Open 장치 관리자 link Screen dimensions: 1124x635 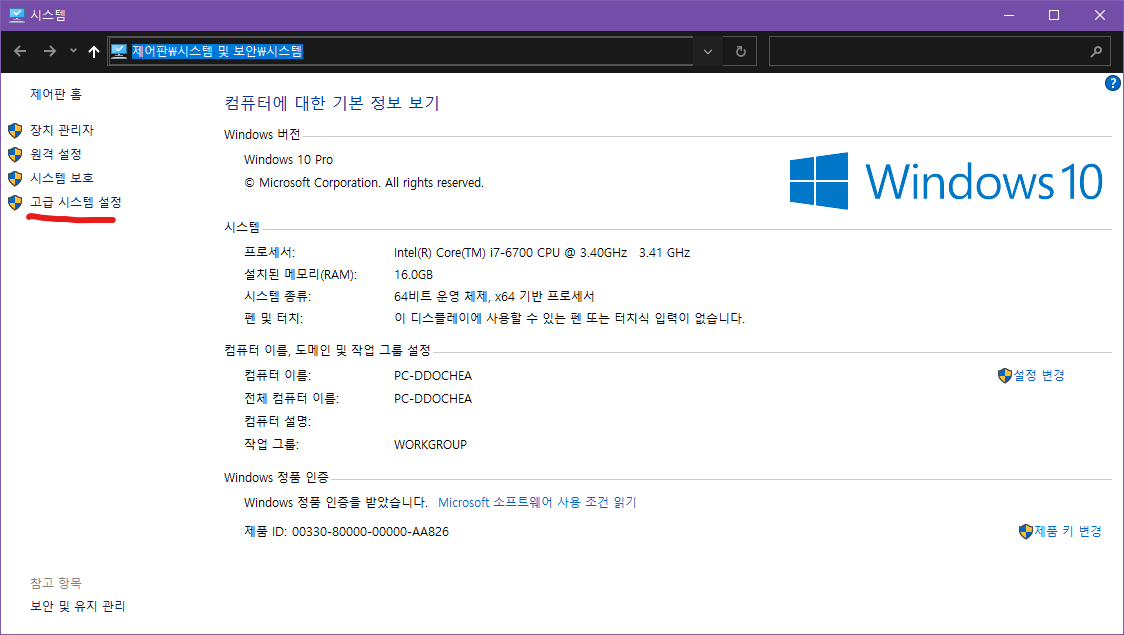tap(62, 130)
